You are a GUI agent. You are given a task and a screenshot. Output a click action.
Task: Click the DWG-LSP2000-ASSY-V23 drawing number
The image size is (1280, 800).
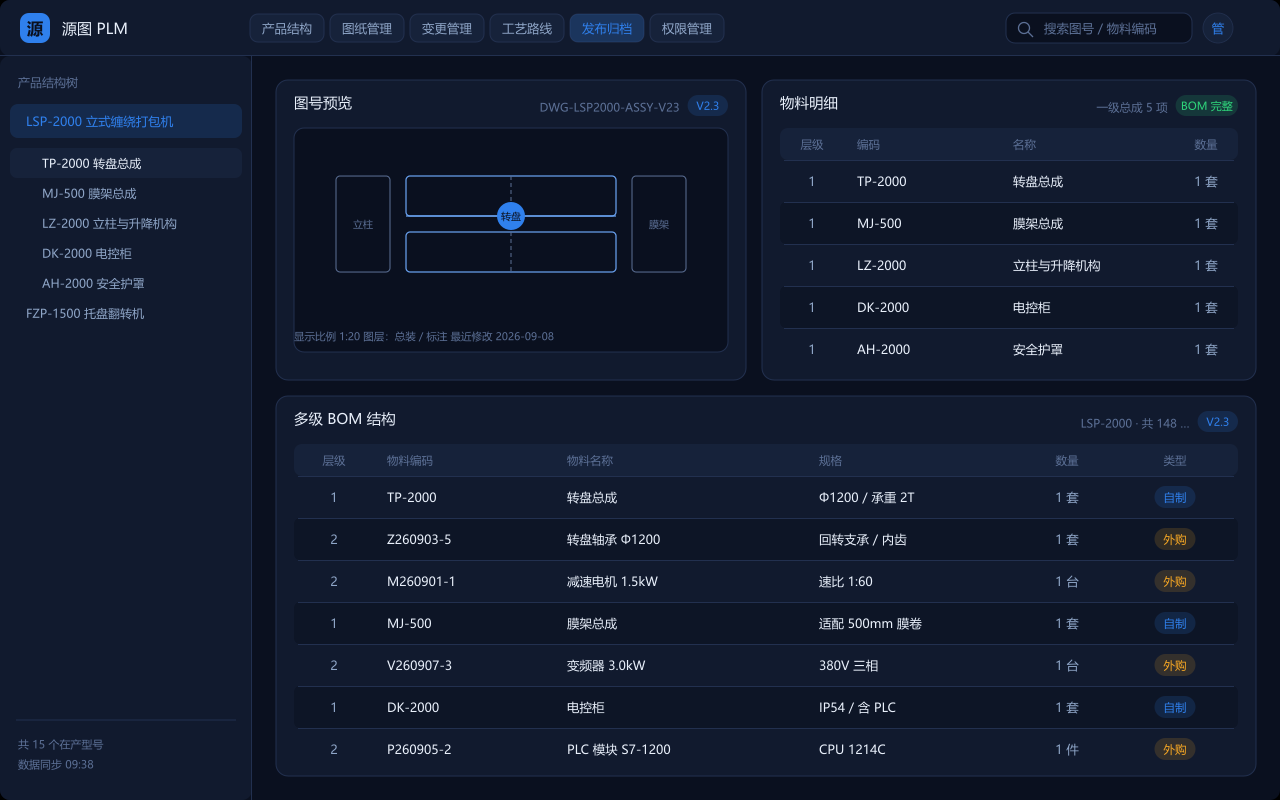609,107
